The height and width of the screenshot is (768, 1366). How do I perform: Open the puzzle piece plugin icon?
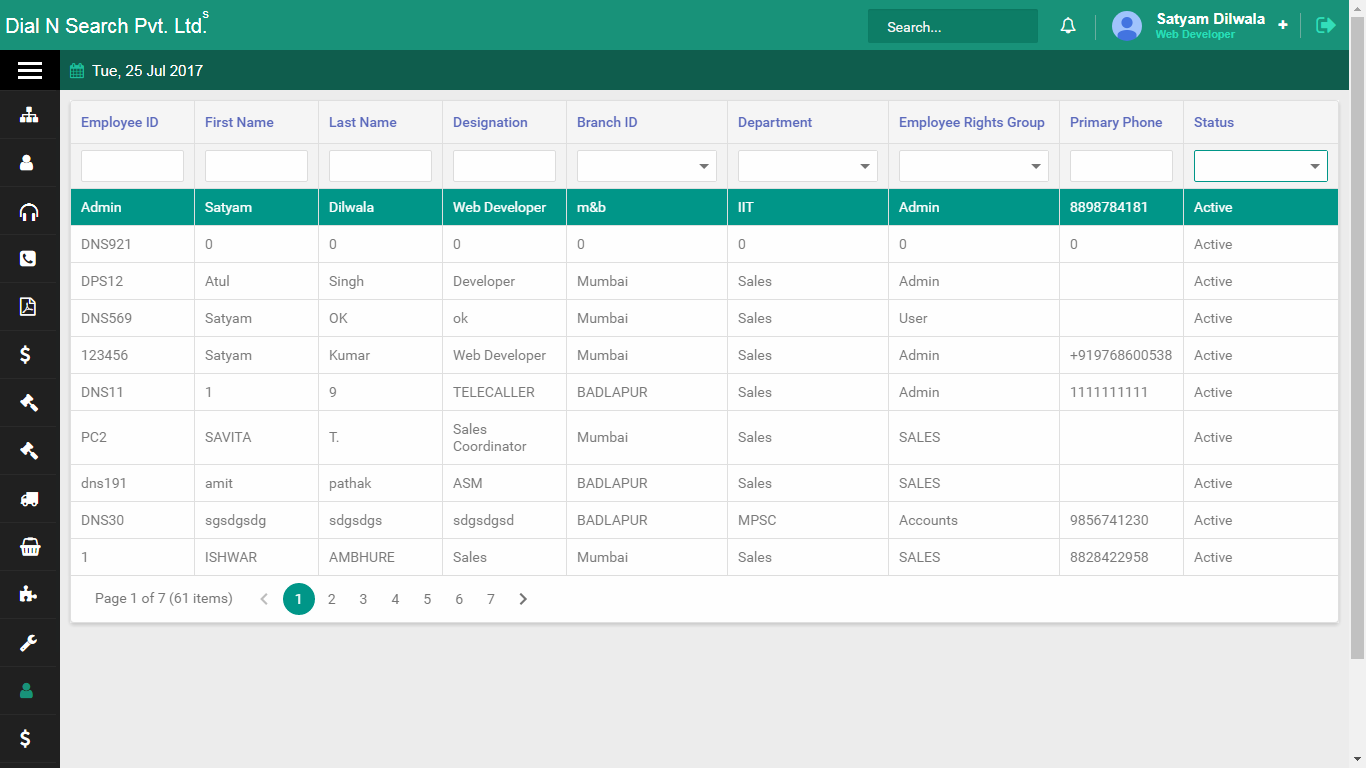click(x=29, y=594)
